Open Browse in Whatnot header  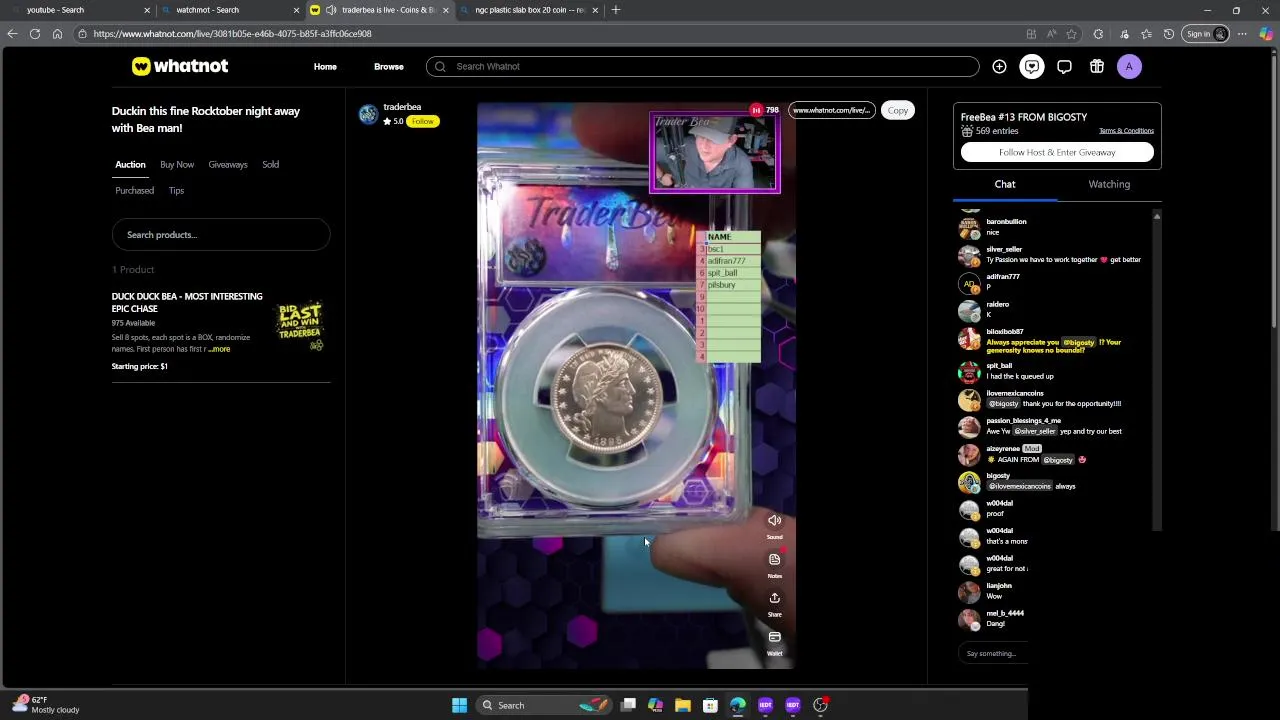(x=389, y=66)
